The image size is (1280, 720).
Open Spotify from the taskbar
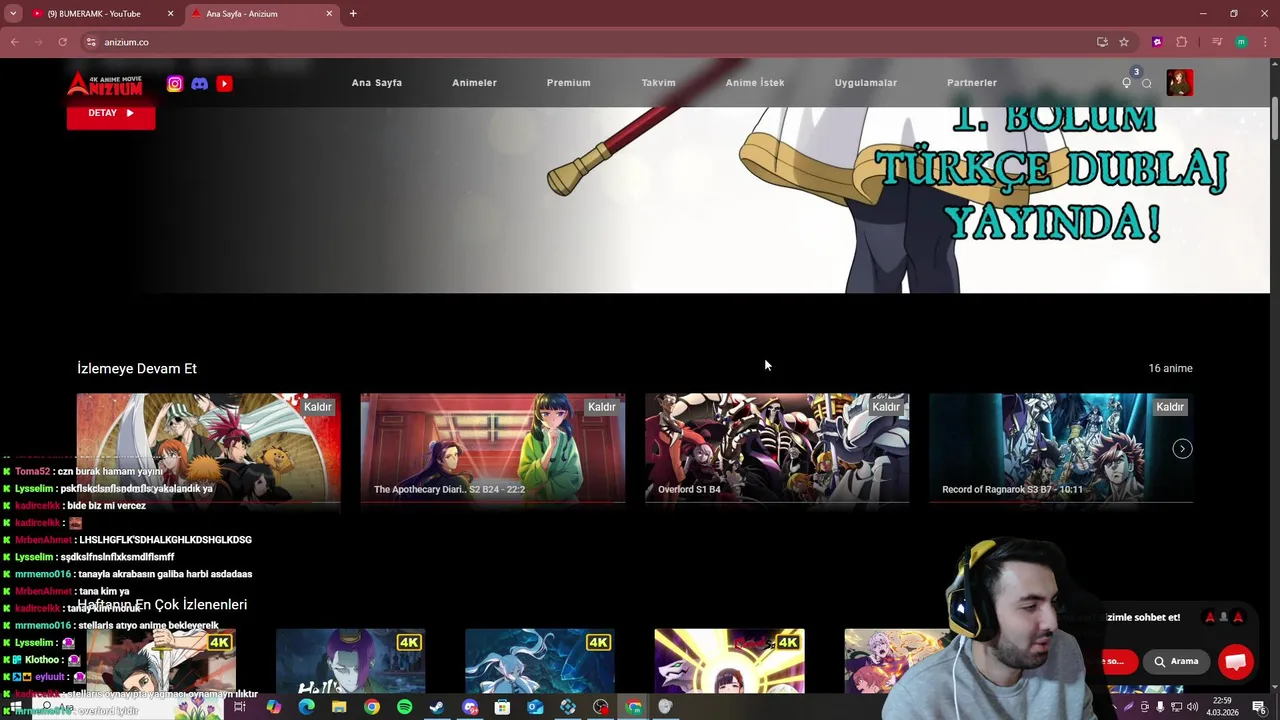point(404,707)
